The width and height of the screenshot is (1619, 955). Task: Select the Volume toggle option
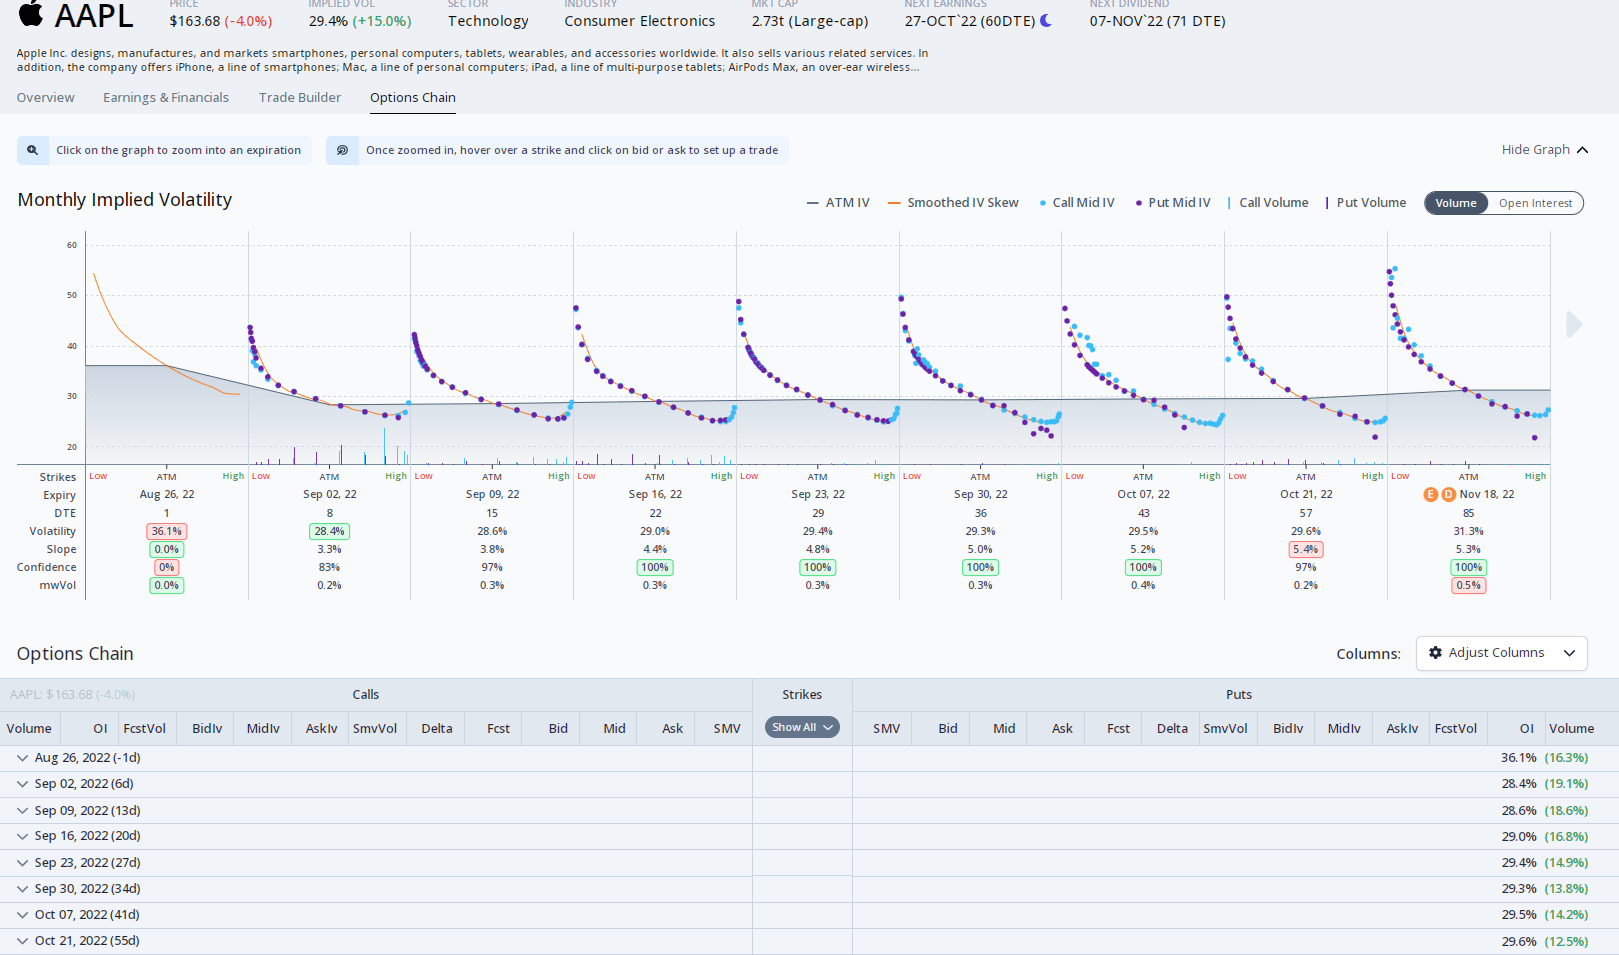tap(1456, 203)
